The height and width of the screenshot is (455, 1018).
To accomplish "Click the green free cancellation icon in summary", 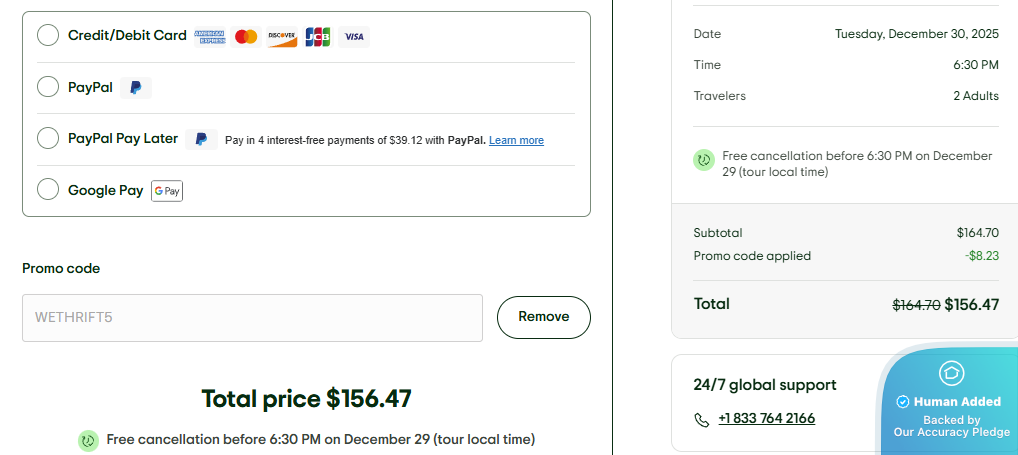I will [704, 159].
